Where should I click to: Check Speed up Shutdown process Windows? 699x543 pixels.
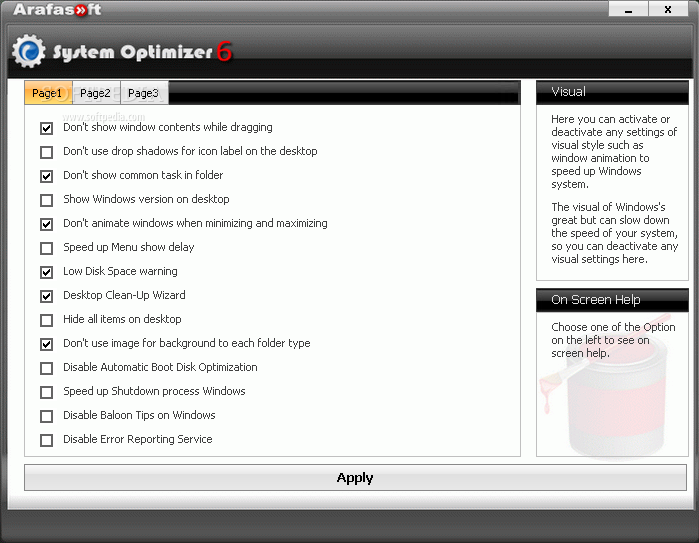coord(46,392)
